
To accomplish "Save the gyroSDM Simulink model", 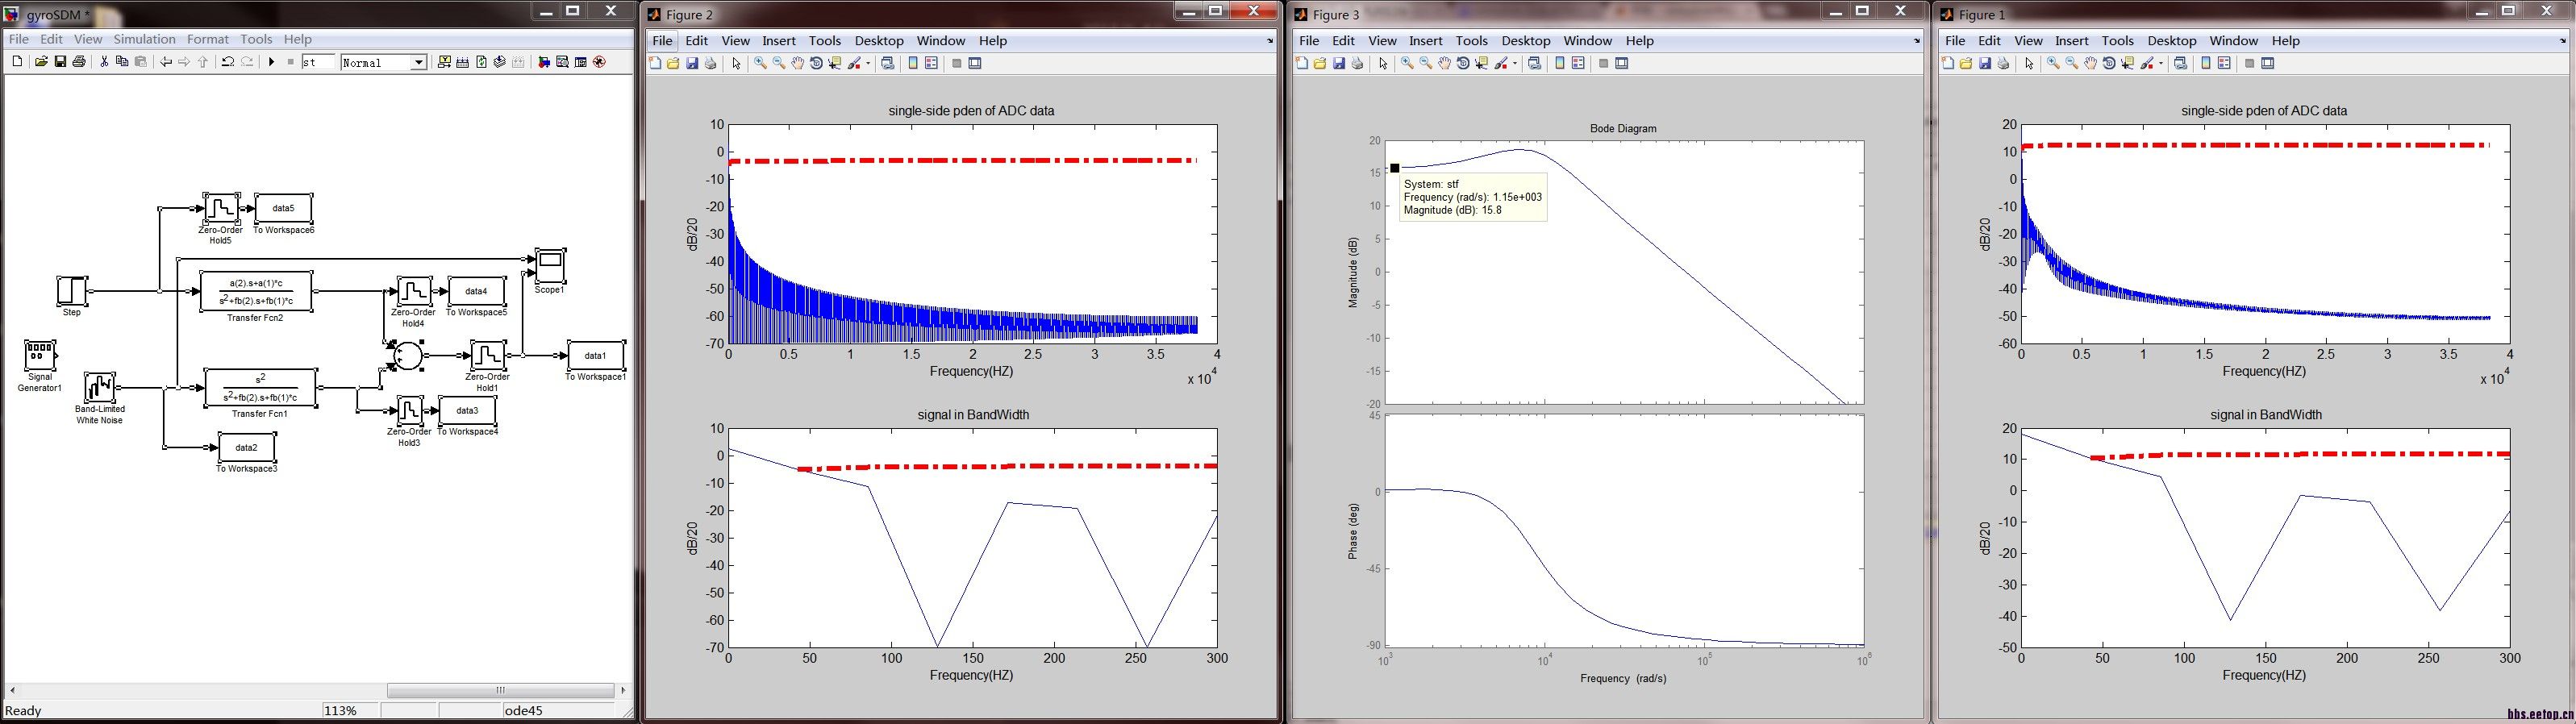I will pos(60,62).
